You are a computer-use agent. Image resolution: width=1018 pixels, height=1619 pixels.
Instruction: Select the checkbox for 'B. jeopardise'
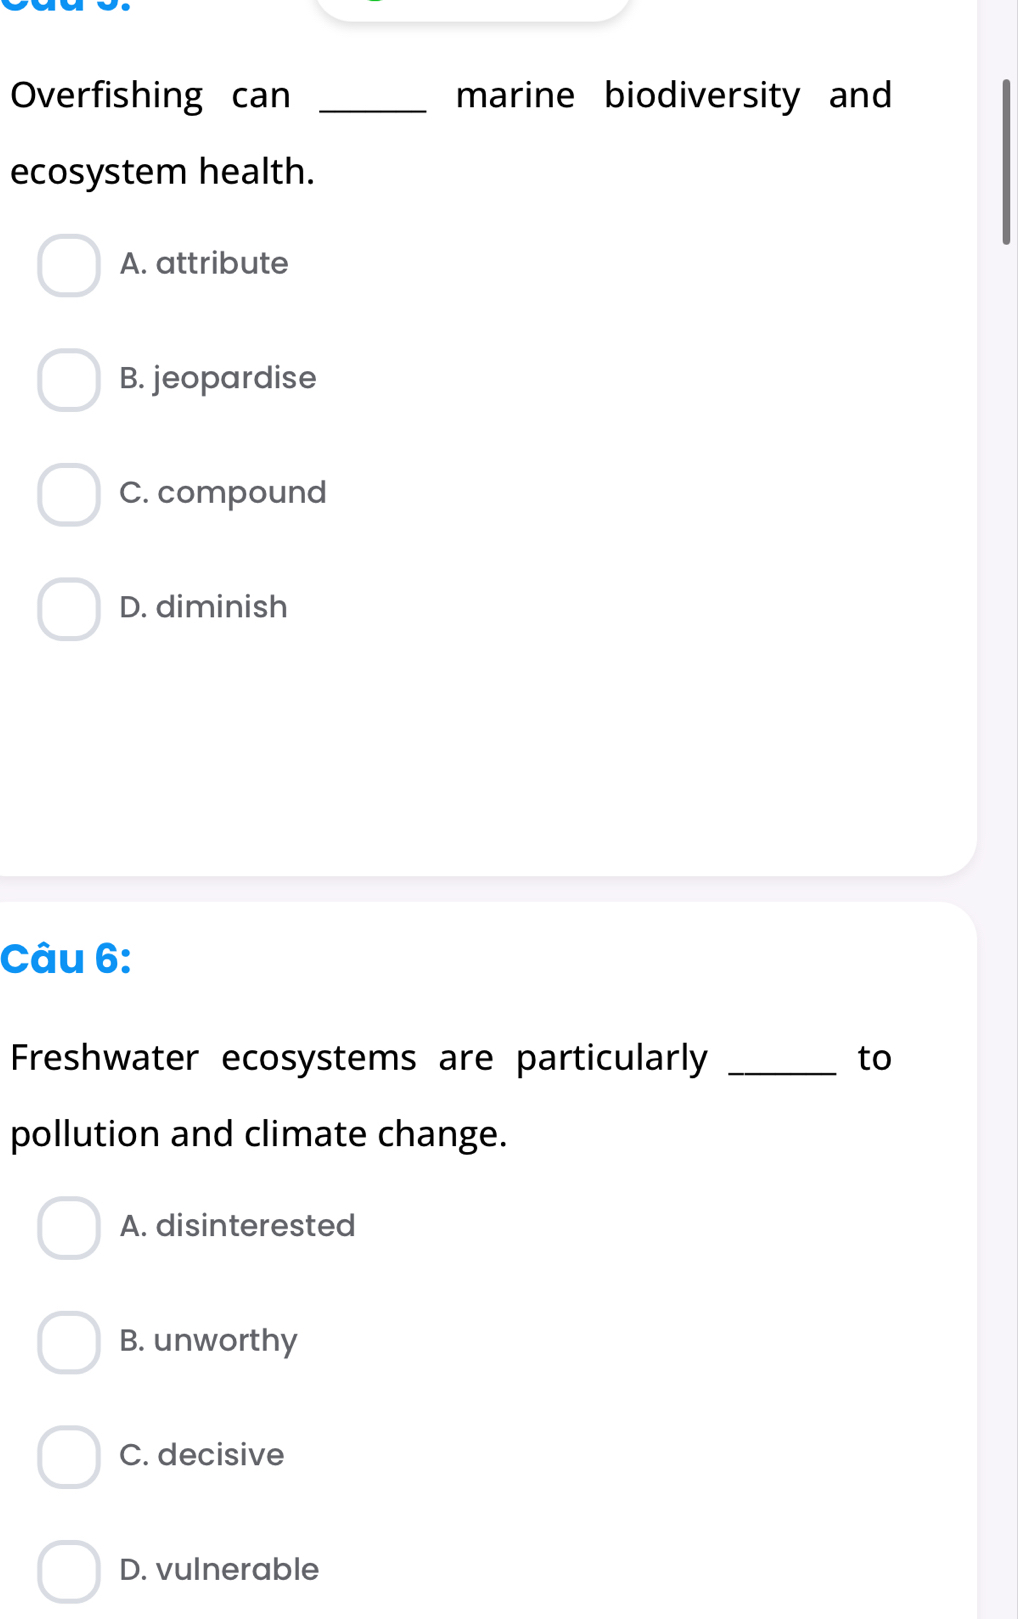pyautogui.click(x=69, y=380)
